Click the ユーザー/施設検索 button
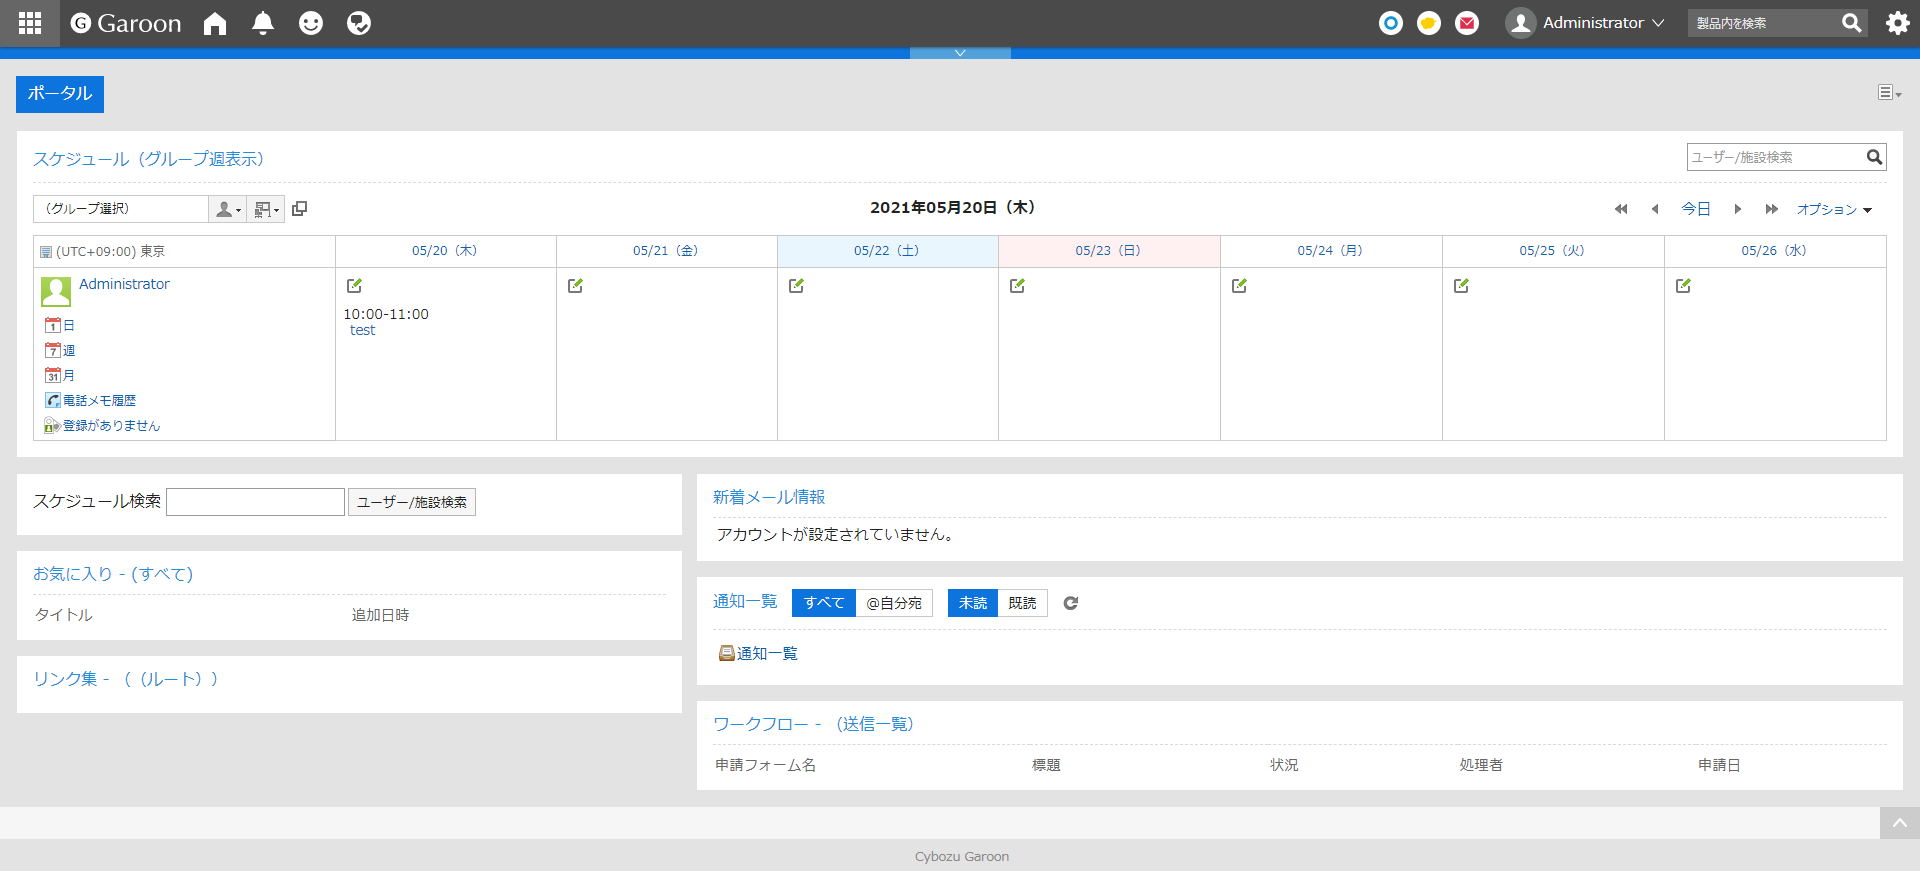Screen dimensions: 1920x871 pos(412,502)
